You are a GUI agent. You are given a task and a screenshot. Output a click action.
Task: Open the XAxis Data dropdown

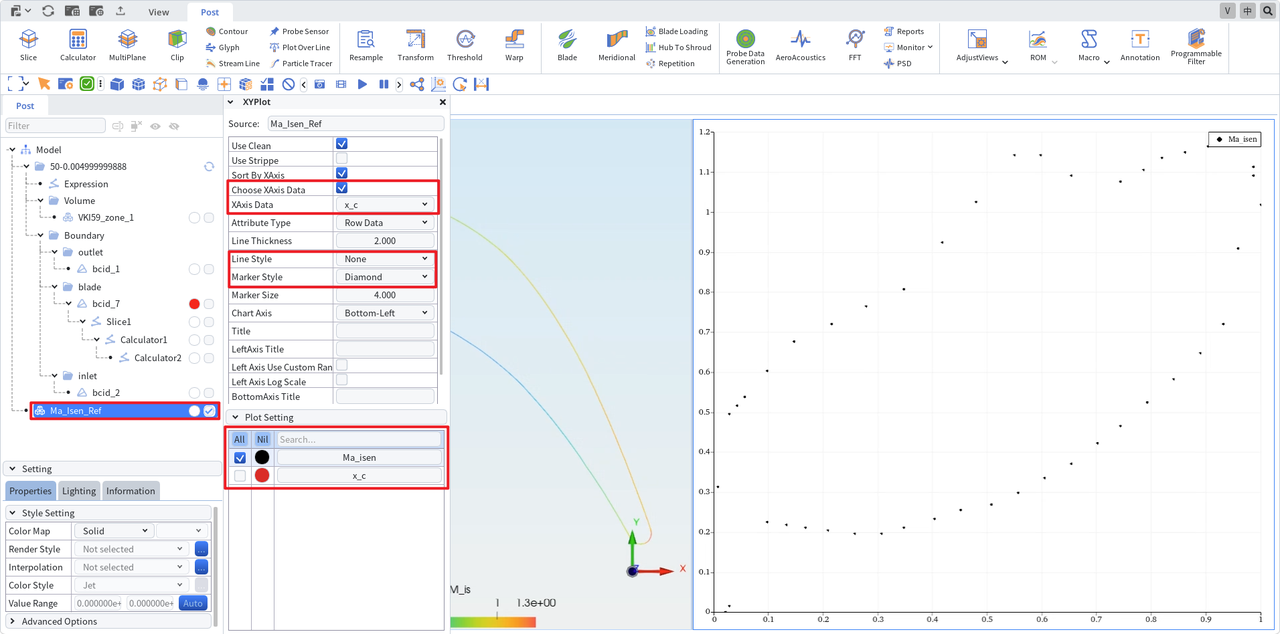point(385,204)
